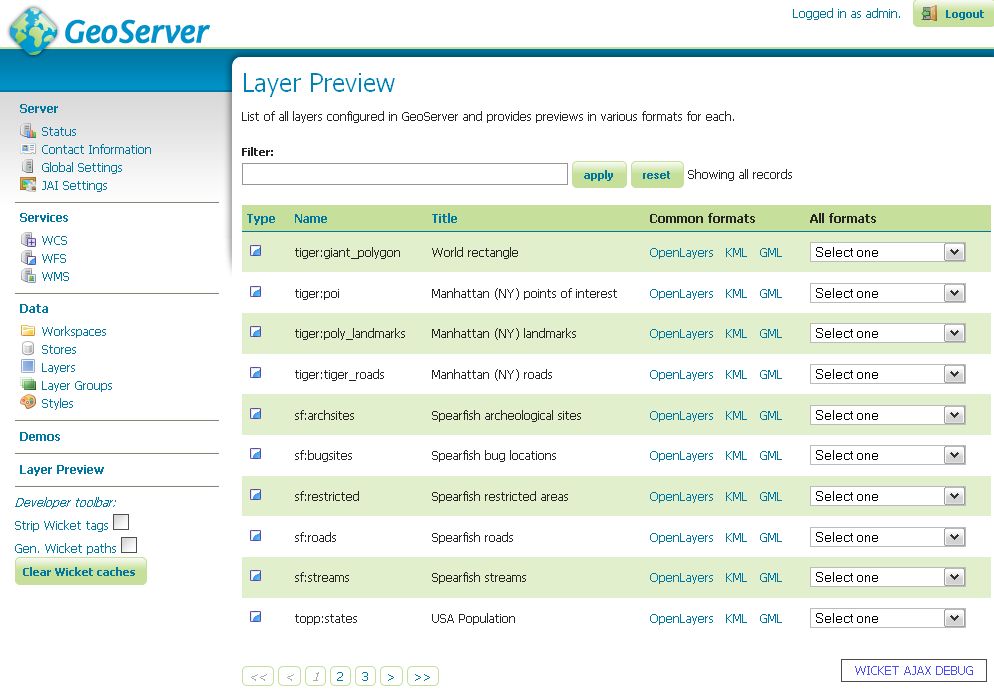Viewport: 994px width, 692px height.
Task: Click type icon for sf:bugsites row
Action: [255, 454]
